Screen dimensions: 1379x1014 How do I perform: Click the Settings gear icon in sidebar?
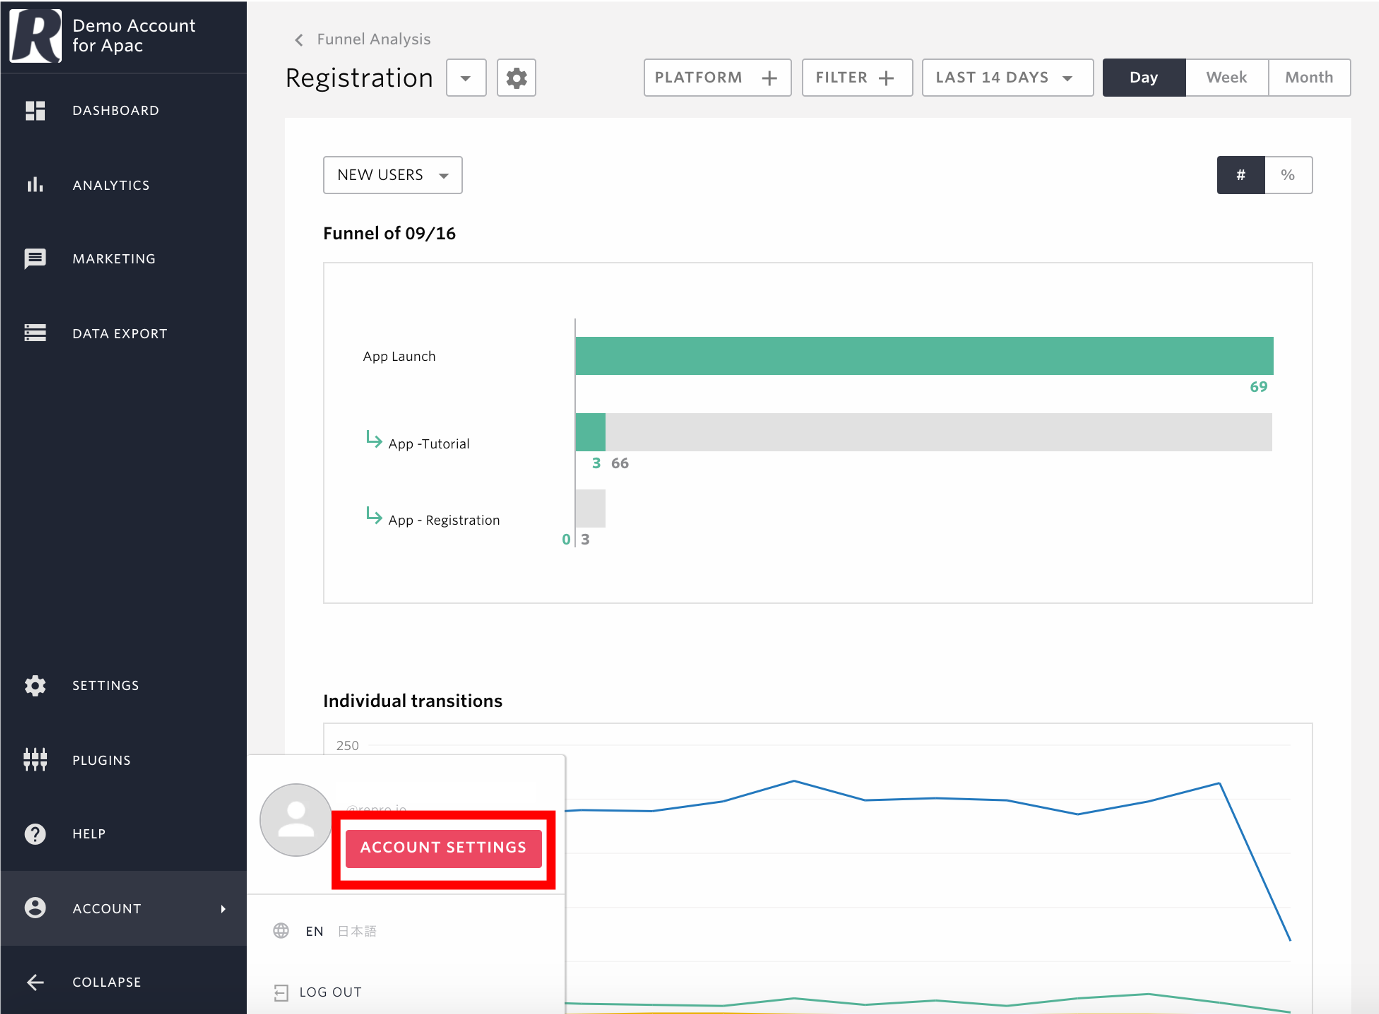35,685
